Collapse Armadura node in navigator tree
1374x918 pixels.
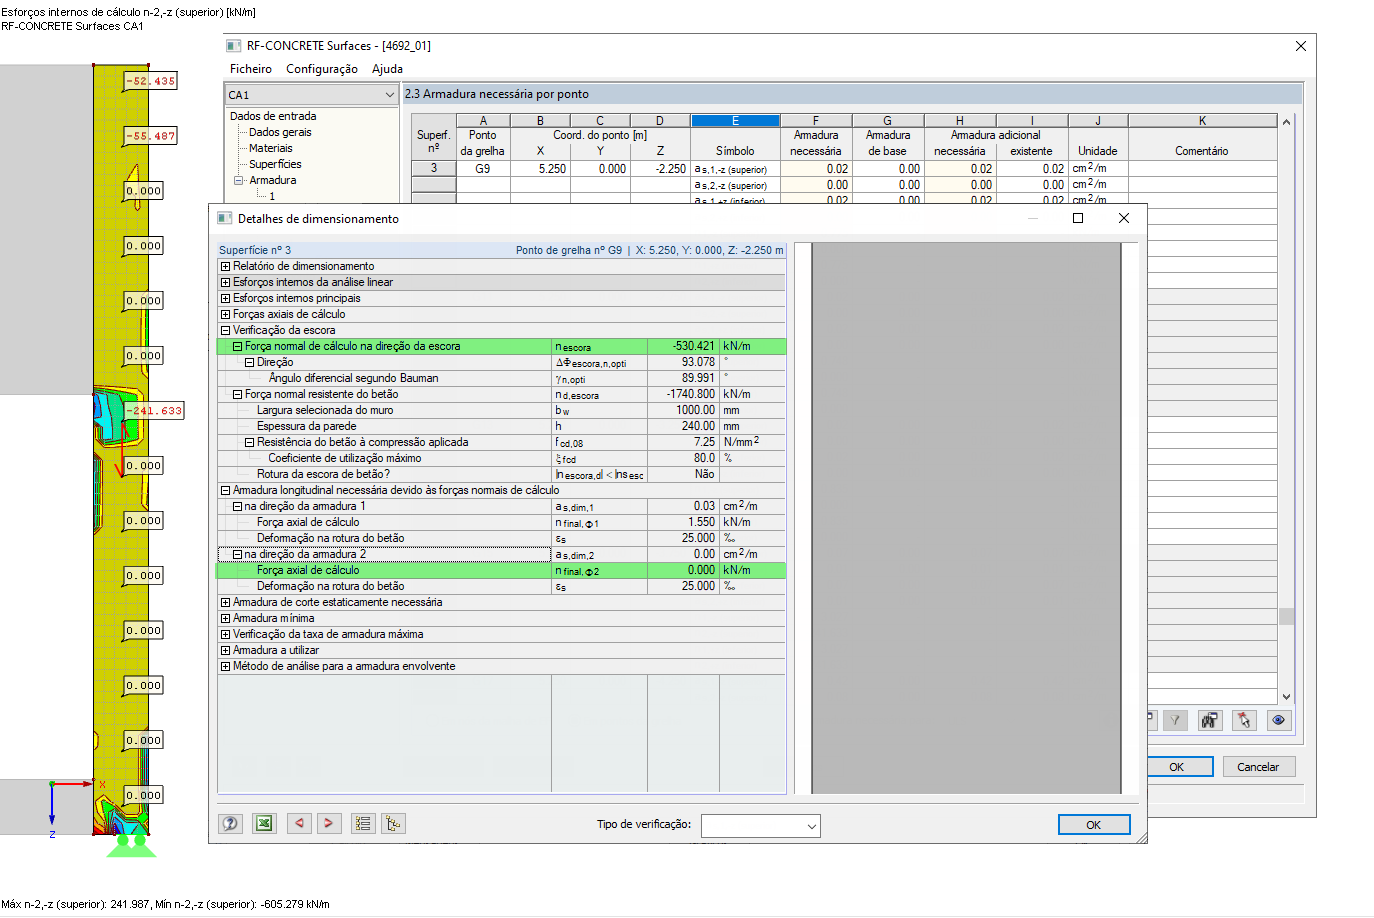[x=239, y=181]
